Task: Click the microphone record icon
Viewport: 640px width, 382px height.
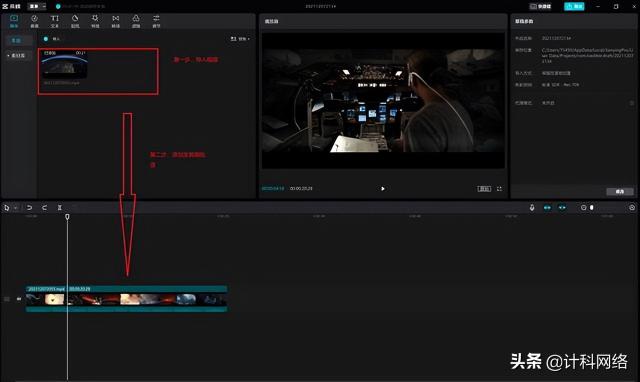Action: [x=532, y=208]
